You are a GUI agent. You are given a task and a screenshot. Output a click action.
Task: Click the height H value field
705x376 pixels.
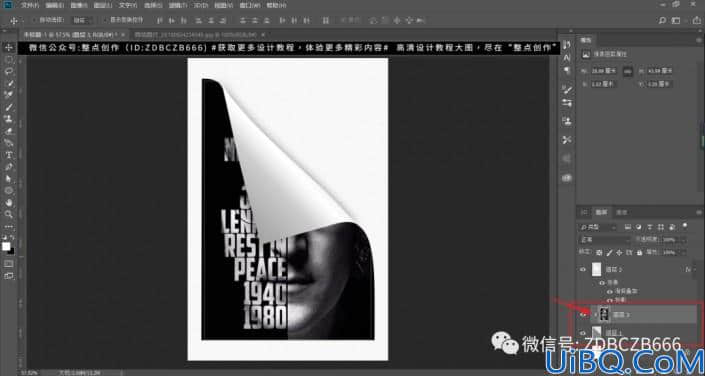pyautogui.click(x=659, y=71)
